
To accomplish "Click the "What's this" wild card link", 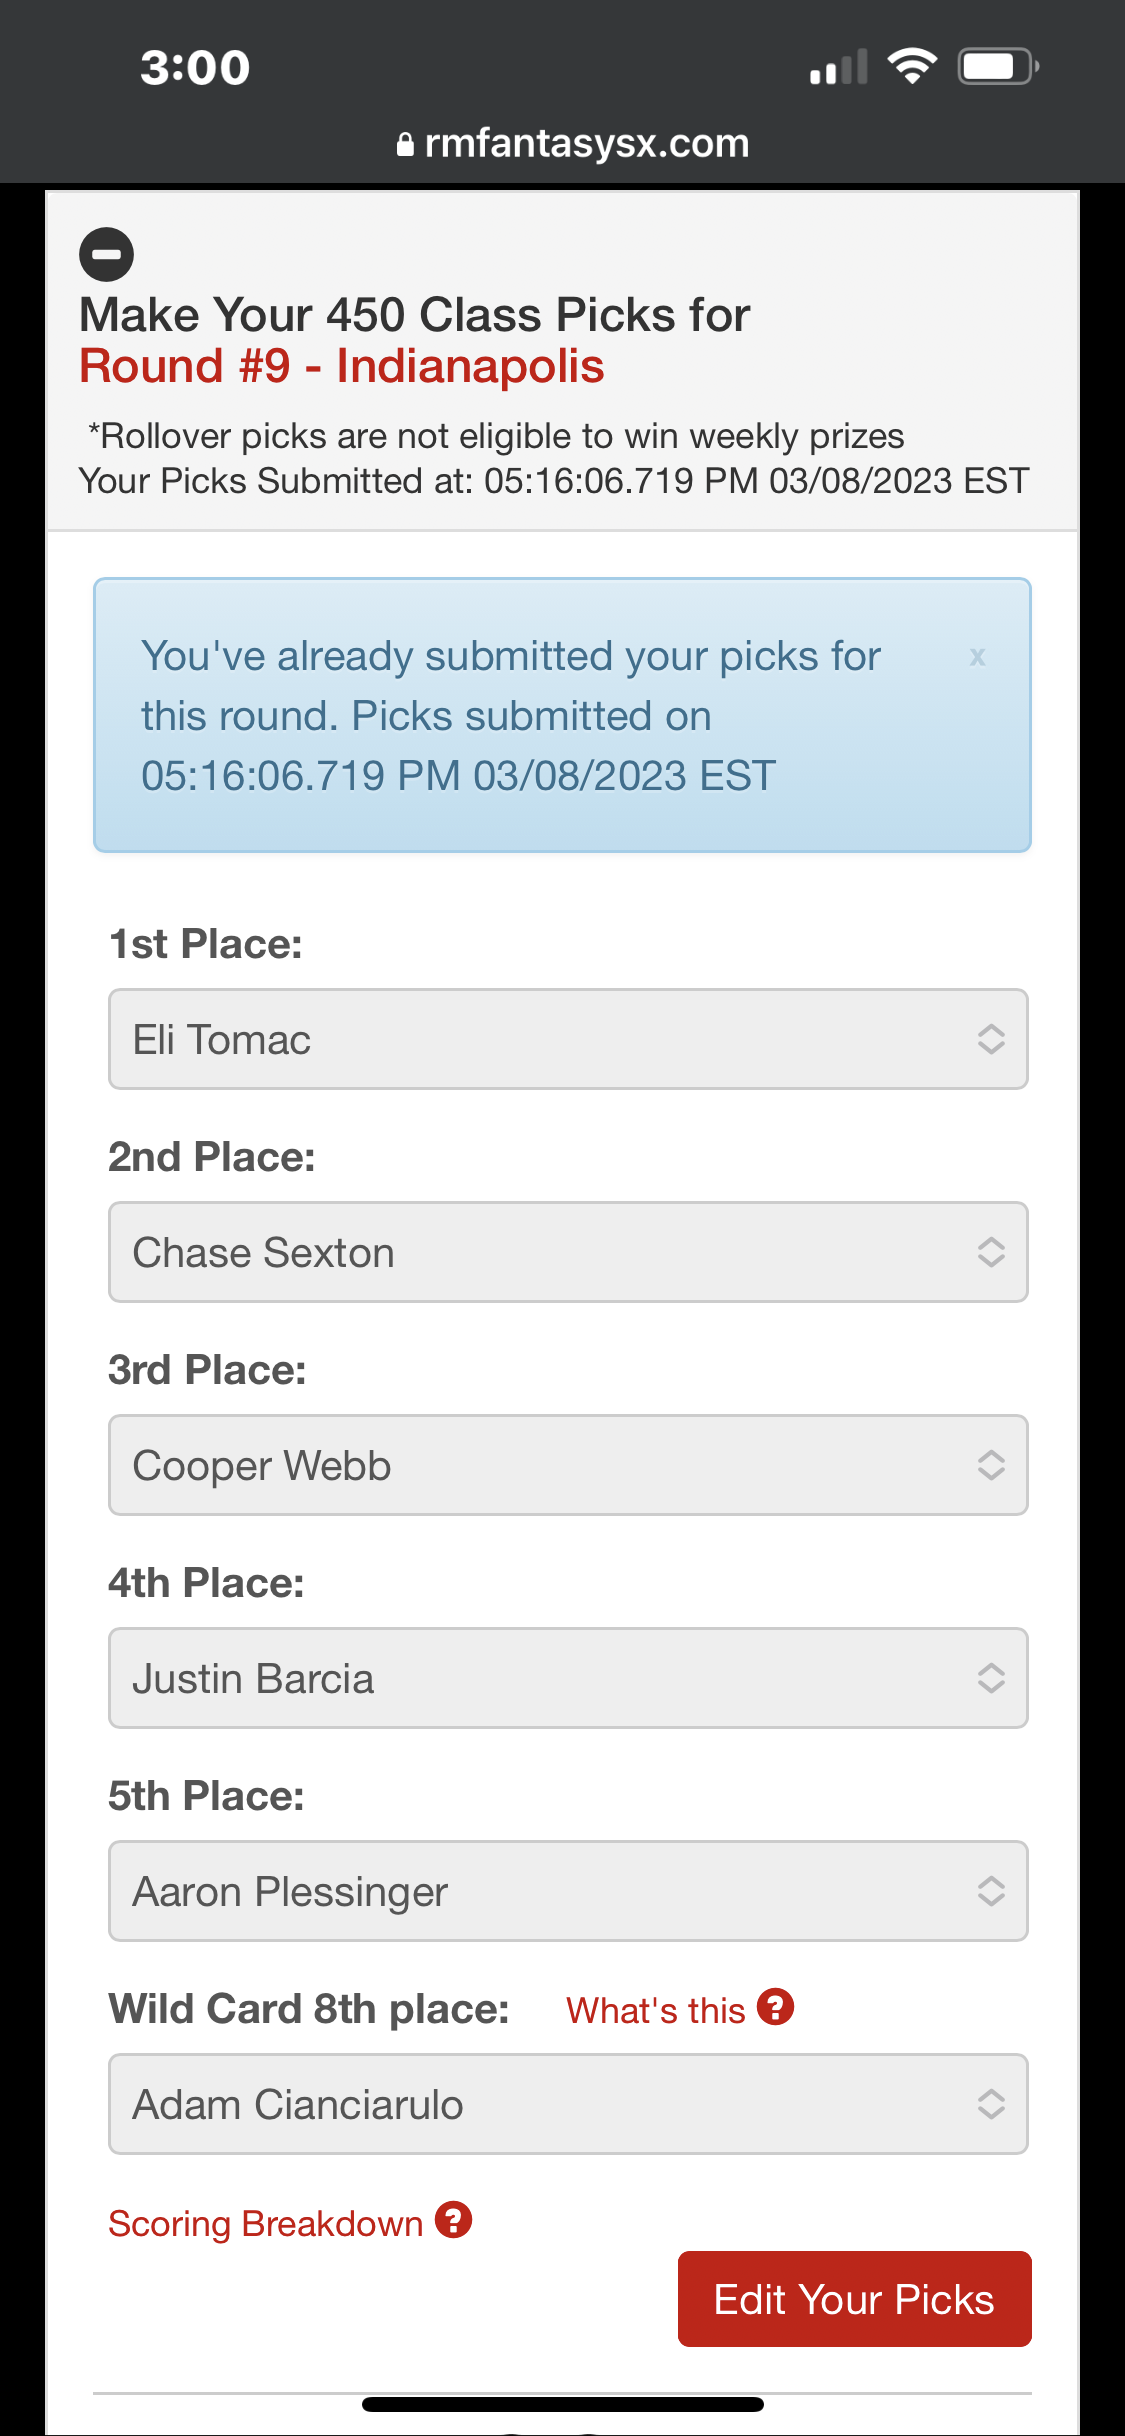I will (655, 2010).
